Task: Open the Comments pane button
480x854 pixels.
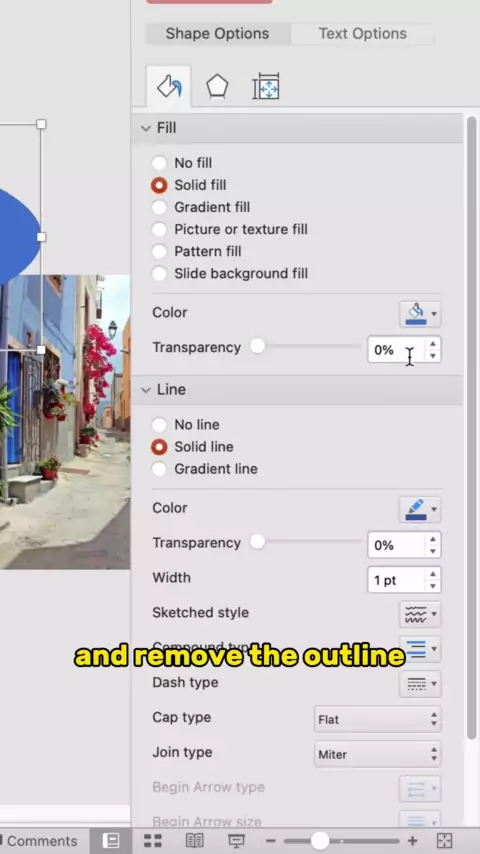Action: [x=39, y=841]
